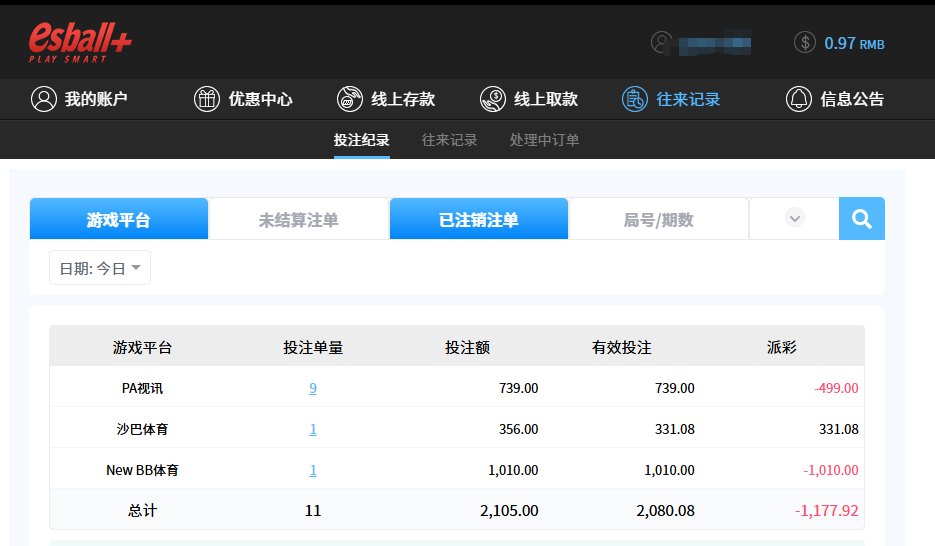Click the 线上取款 withdrawal icon
This screenshot has height=546, width=935.
(493, 99)
